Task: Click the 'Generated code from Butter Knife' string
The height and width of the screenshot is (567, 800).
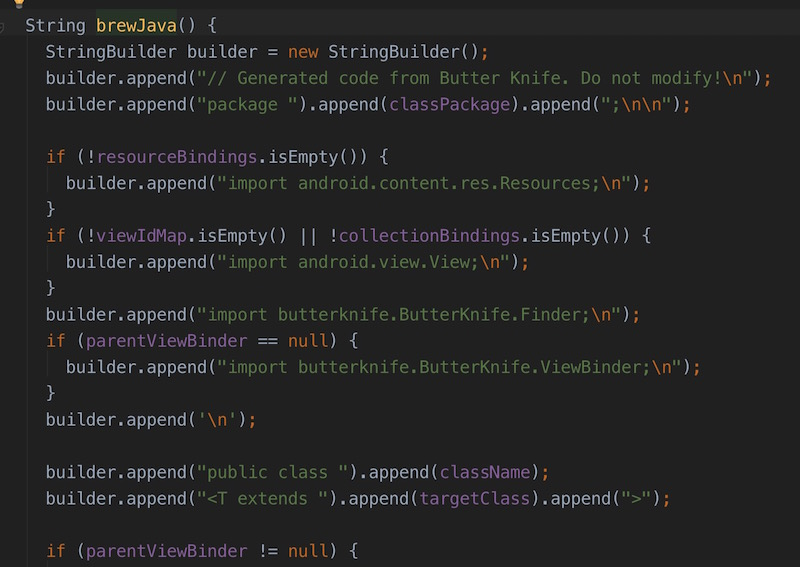Action: point(474,78)
